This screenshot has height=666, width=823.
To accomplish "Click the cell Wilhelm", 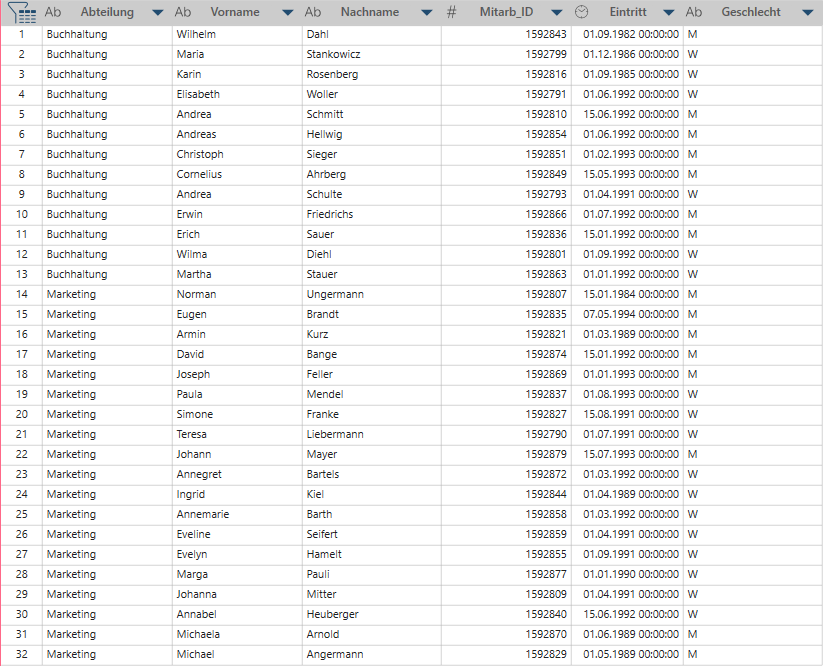I will 237,34.
